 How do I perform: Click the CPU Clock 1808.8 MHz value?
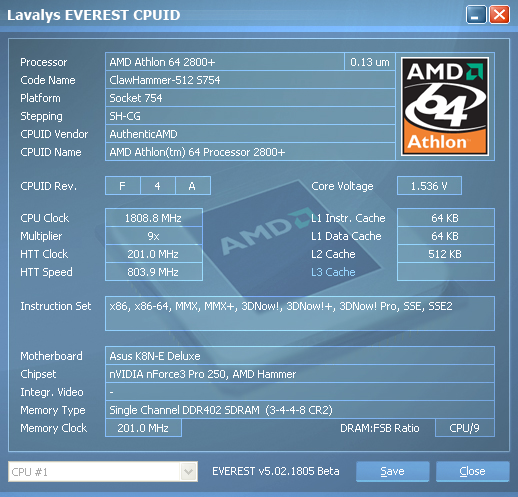154,218
